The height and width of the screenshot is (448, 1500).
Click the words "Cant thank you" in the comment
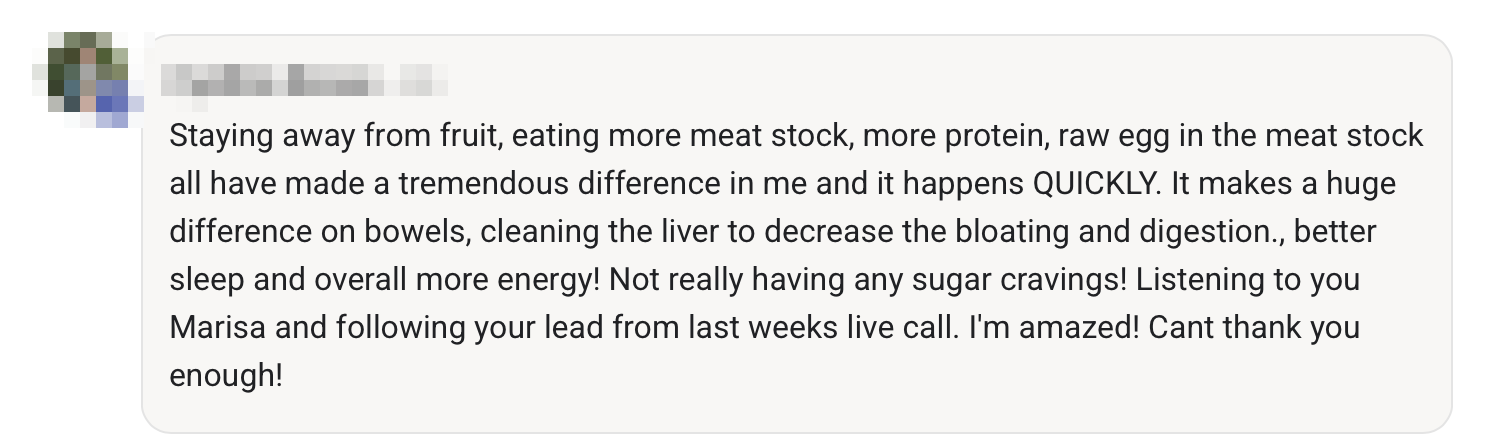(1255, 328)
